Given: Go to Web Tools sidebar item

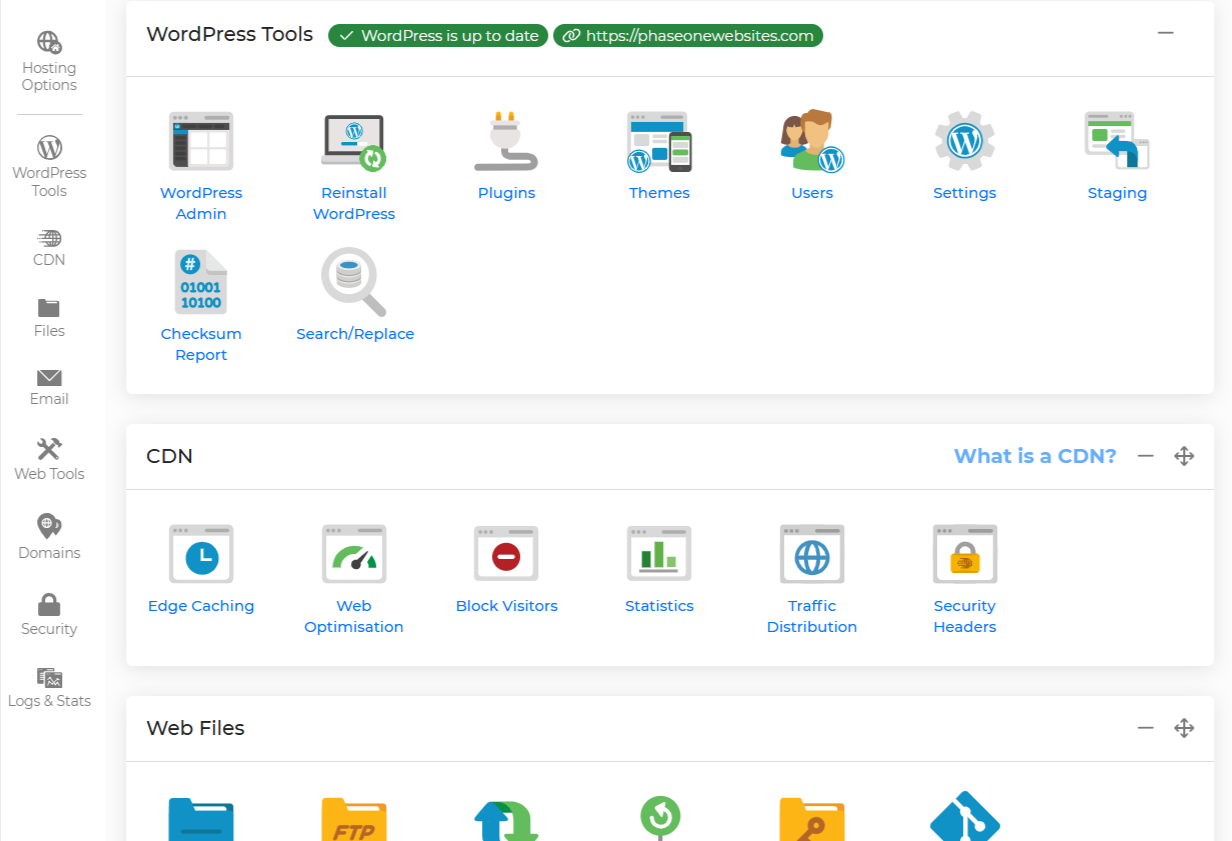Looking at the screenshot, I should [49, 459].
